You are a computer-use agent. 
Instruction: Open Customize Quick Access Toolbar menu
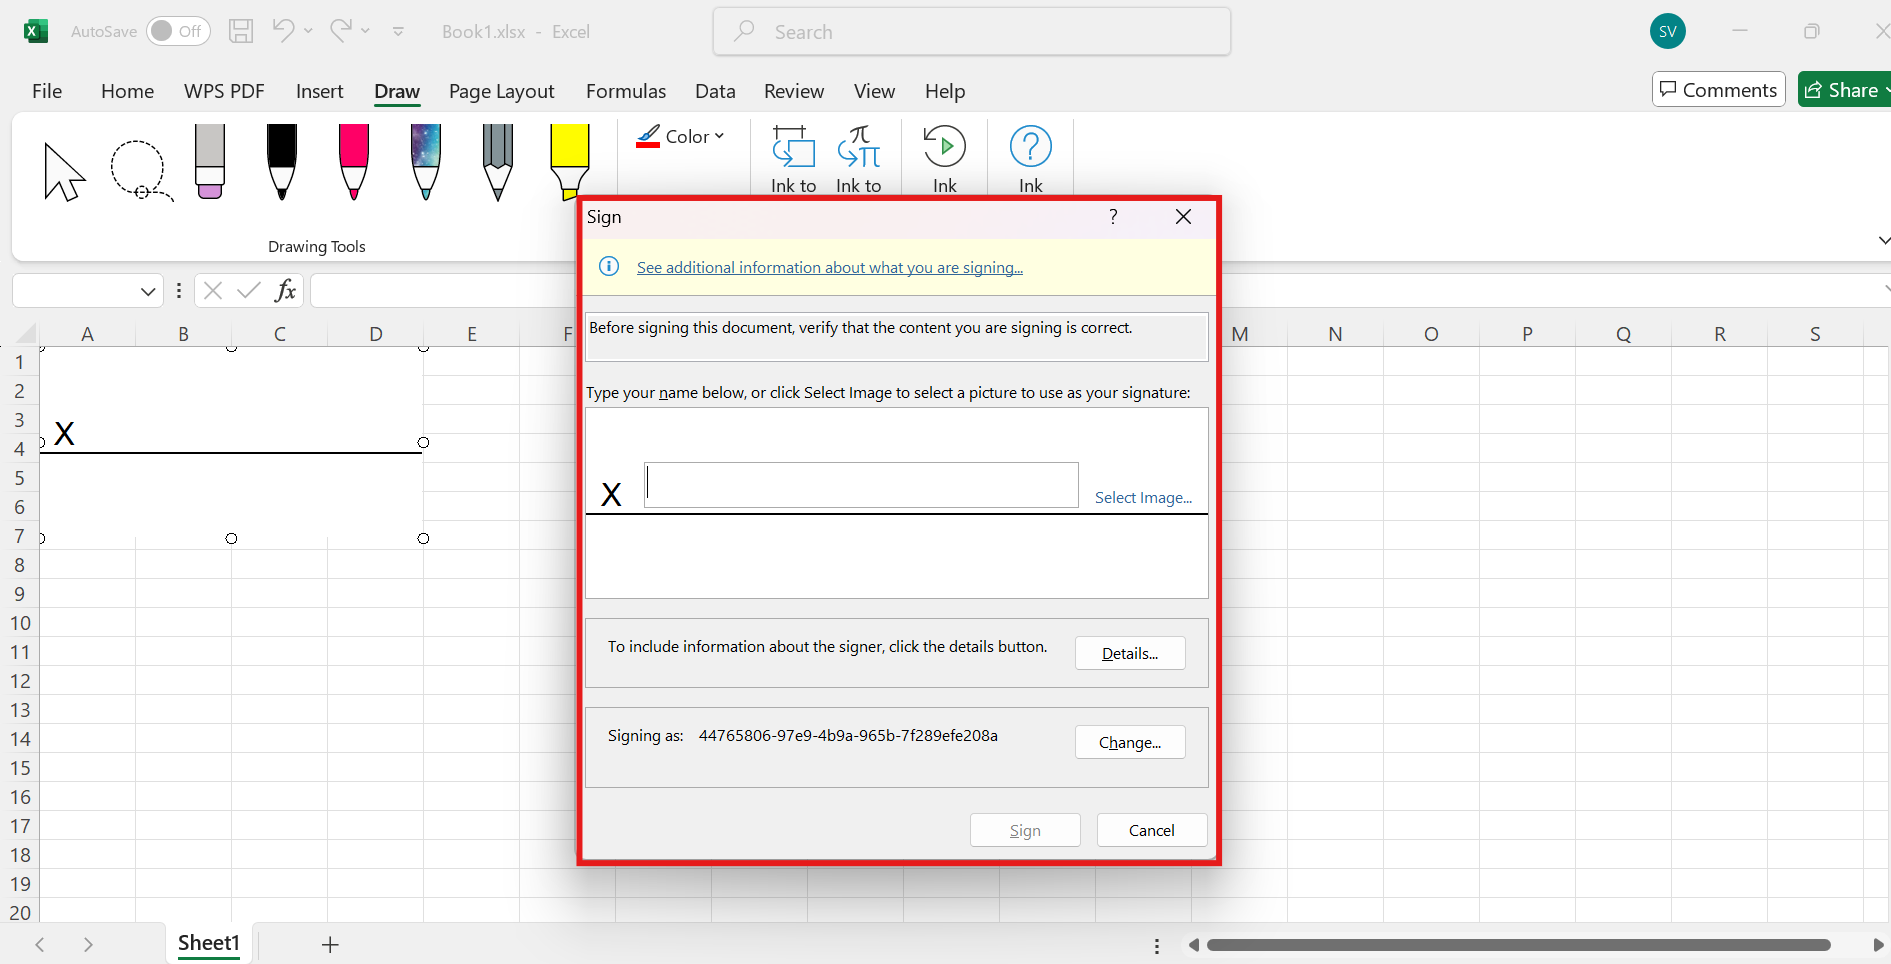click(398, 31)
